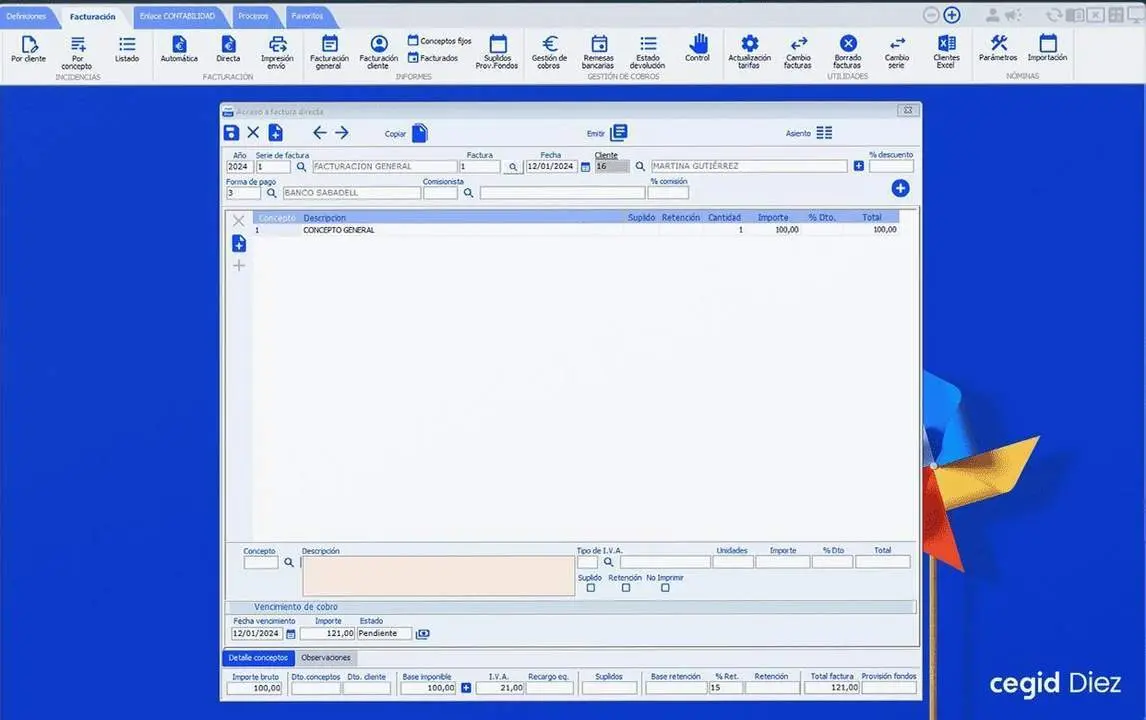Open Estado devolución
The image size is (1146, 720).
pyautogui.click(x=648, y=52)
